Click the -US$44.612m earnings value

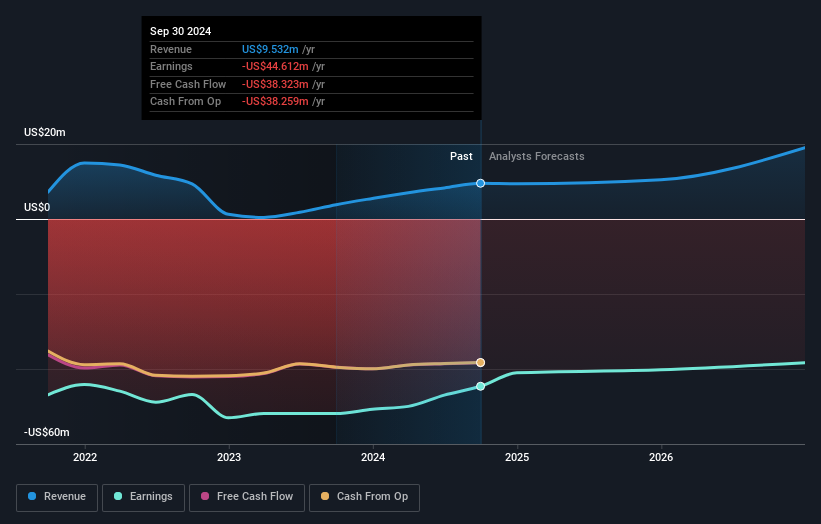click(275, 66)
